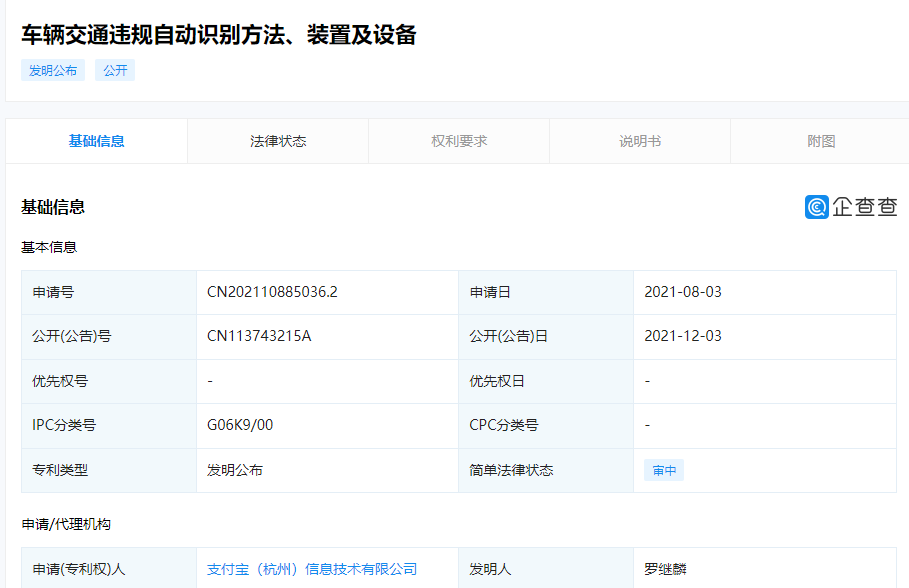Click inventor name 罗继麟
The image size is (909, 588).
click(666, 569)
